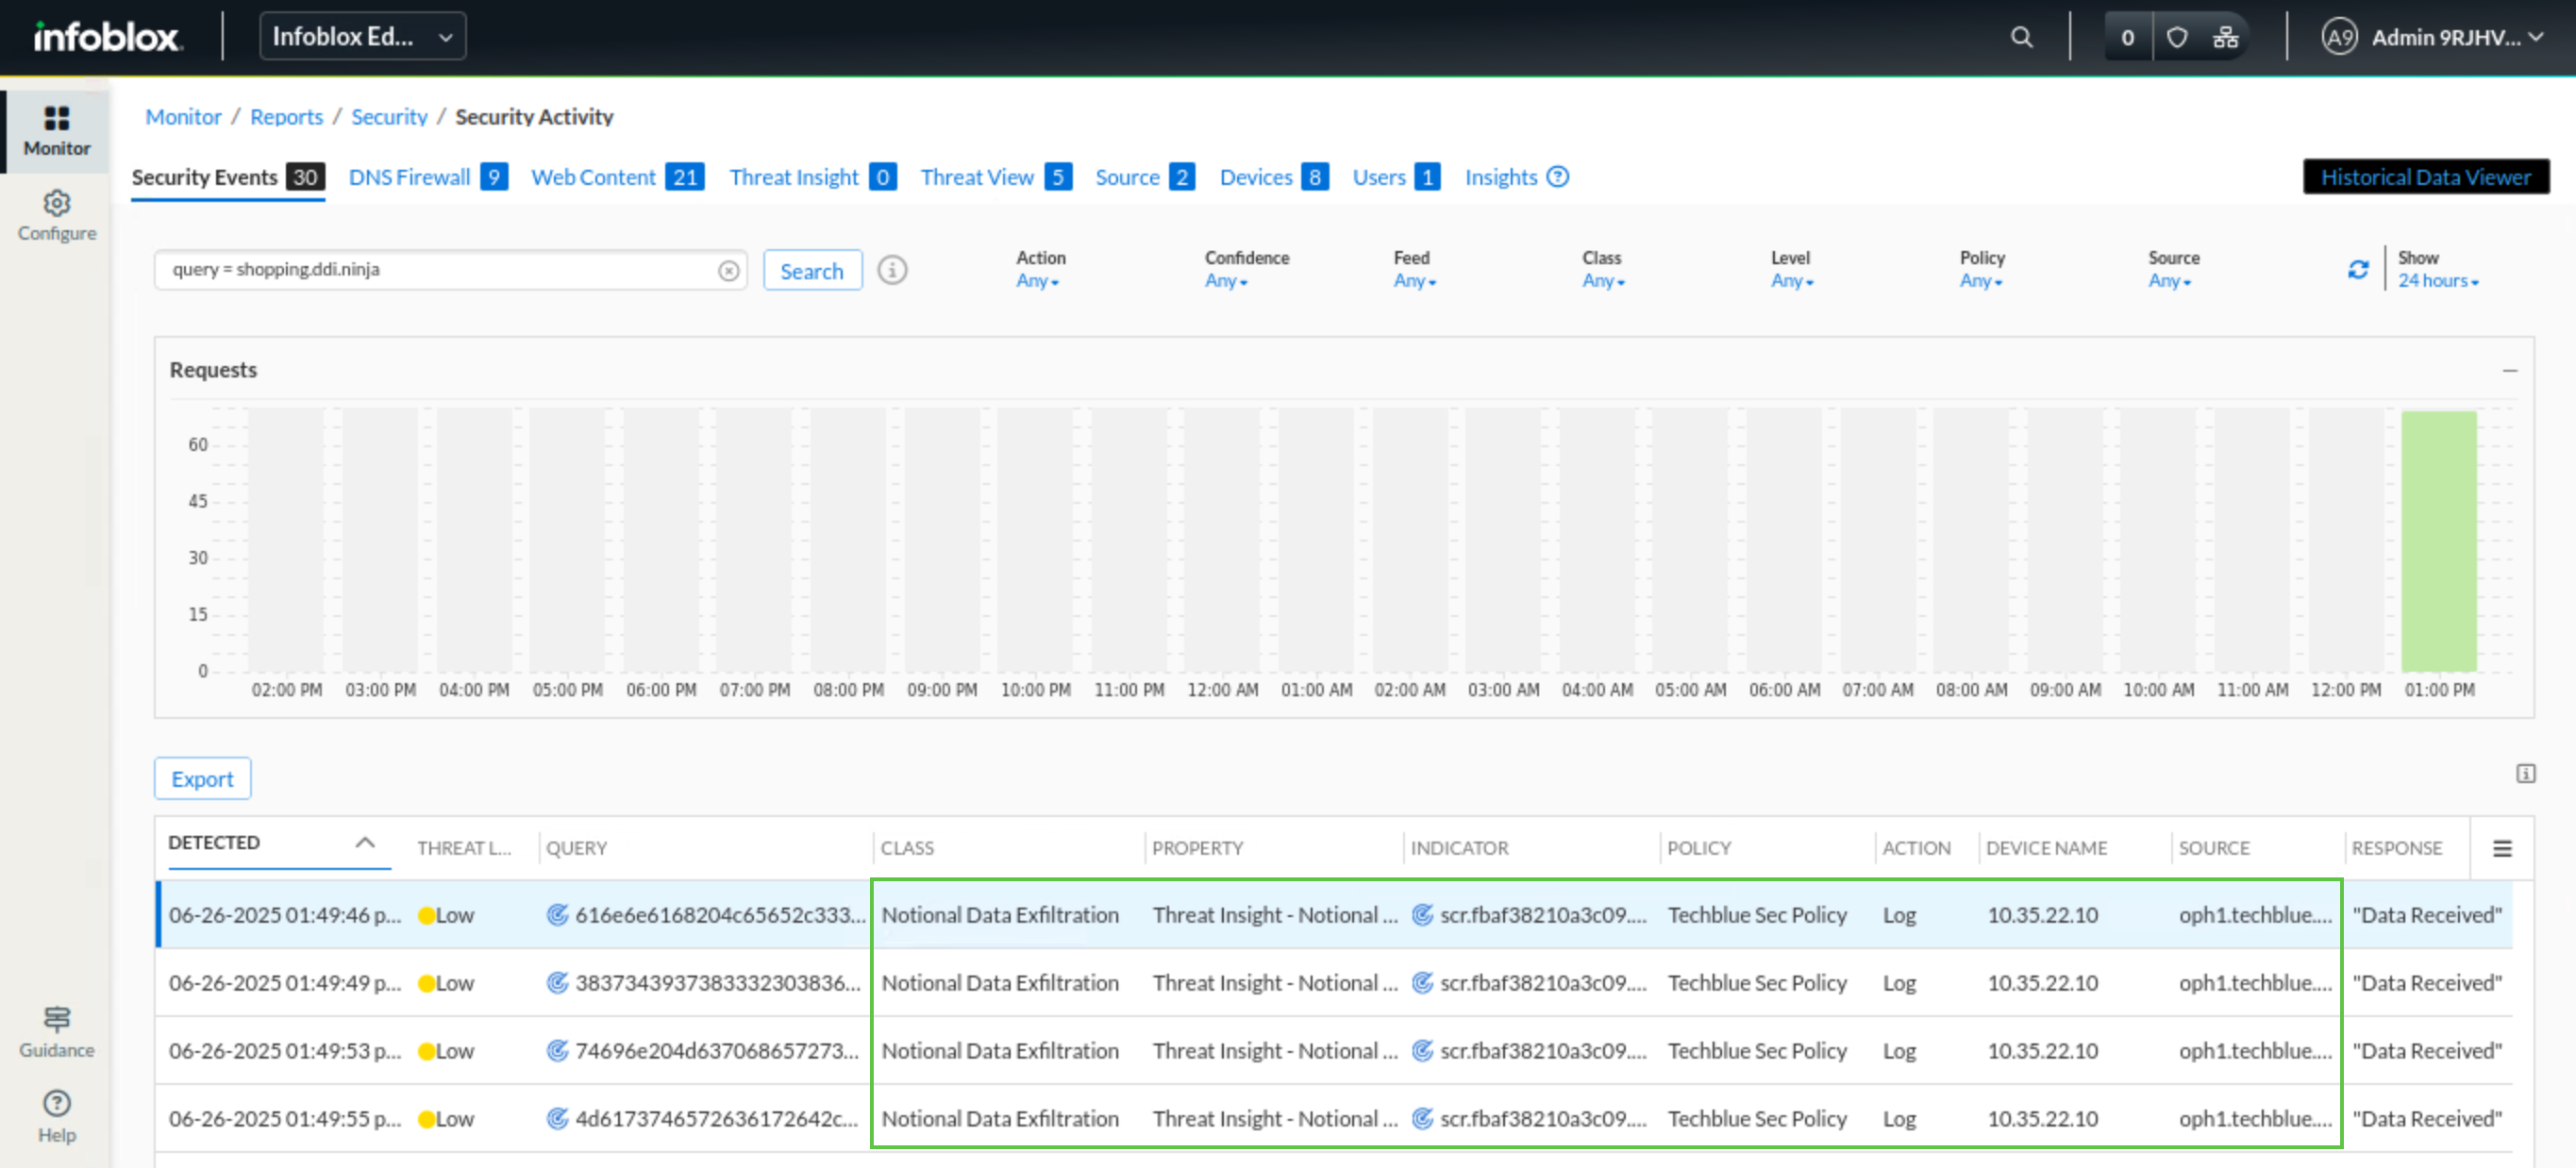Click the green 01:00 PM chart bar
This screenshot has height=1168, width=2576.
click(x=2438, y=540)
